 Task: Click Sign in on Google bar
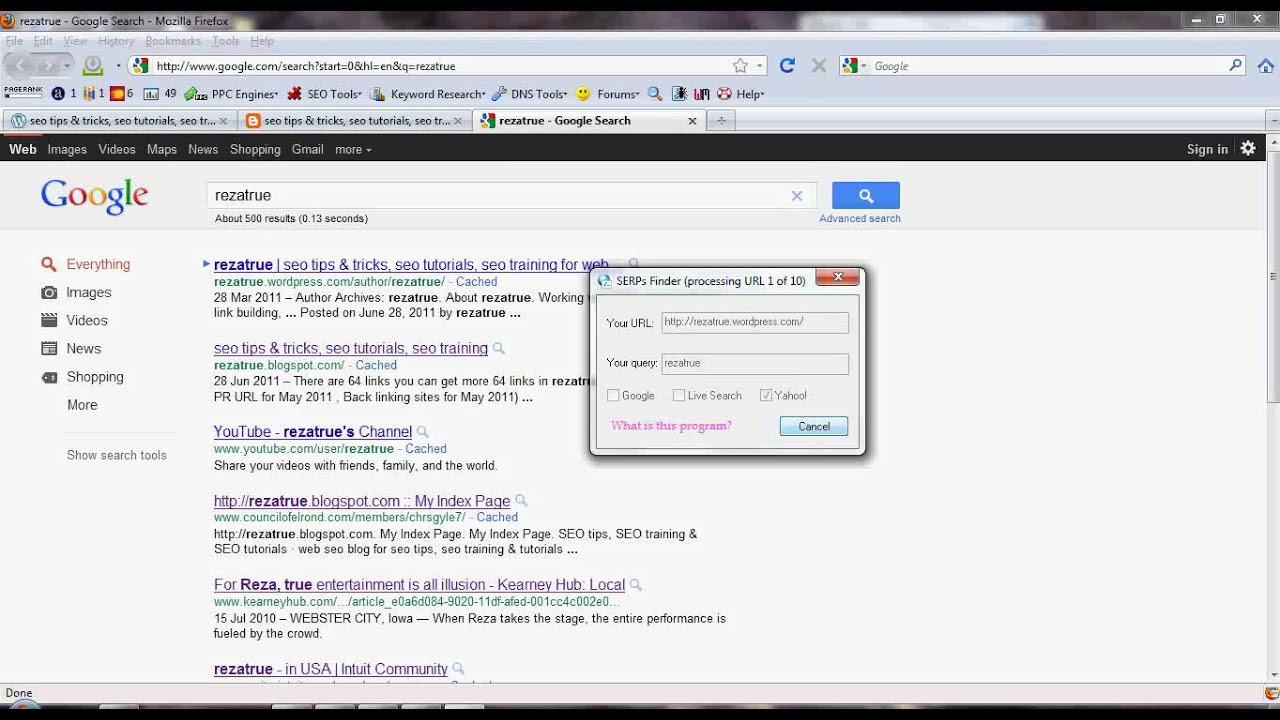(1207, 149)
